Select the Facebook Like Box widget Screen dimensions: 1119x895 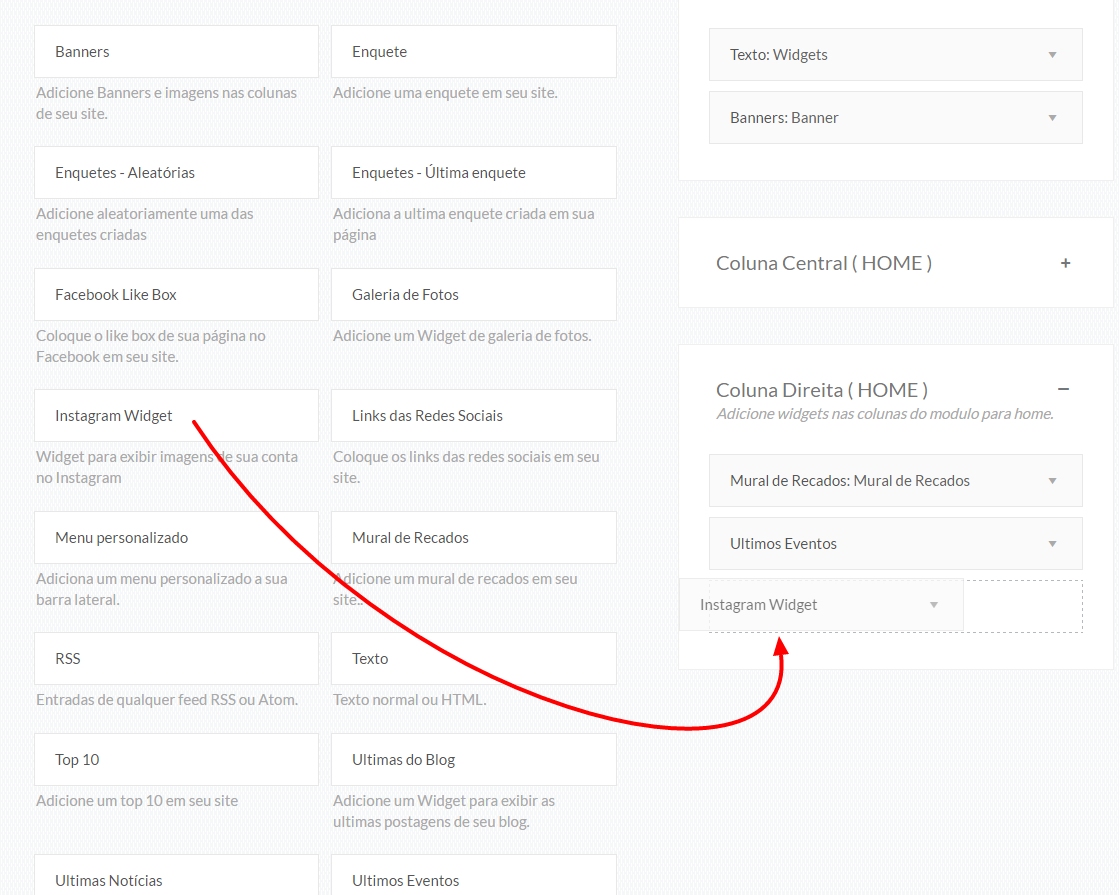(x=176, y=295)
